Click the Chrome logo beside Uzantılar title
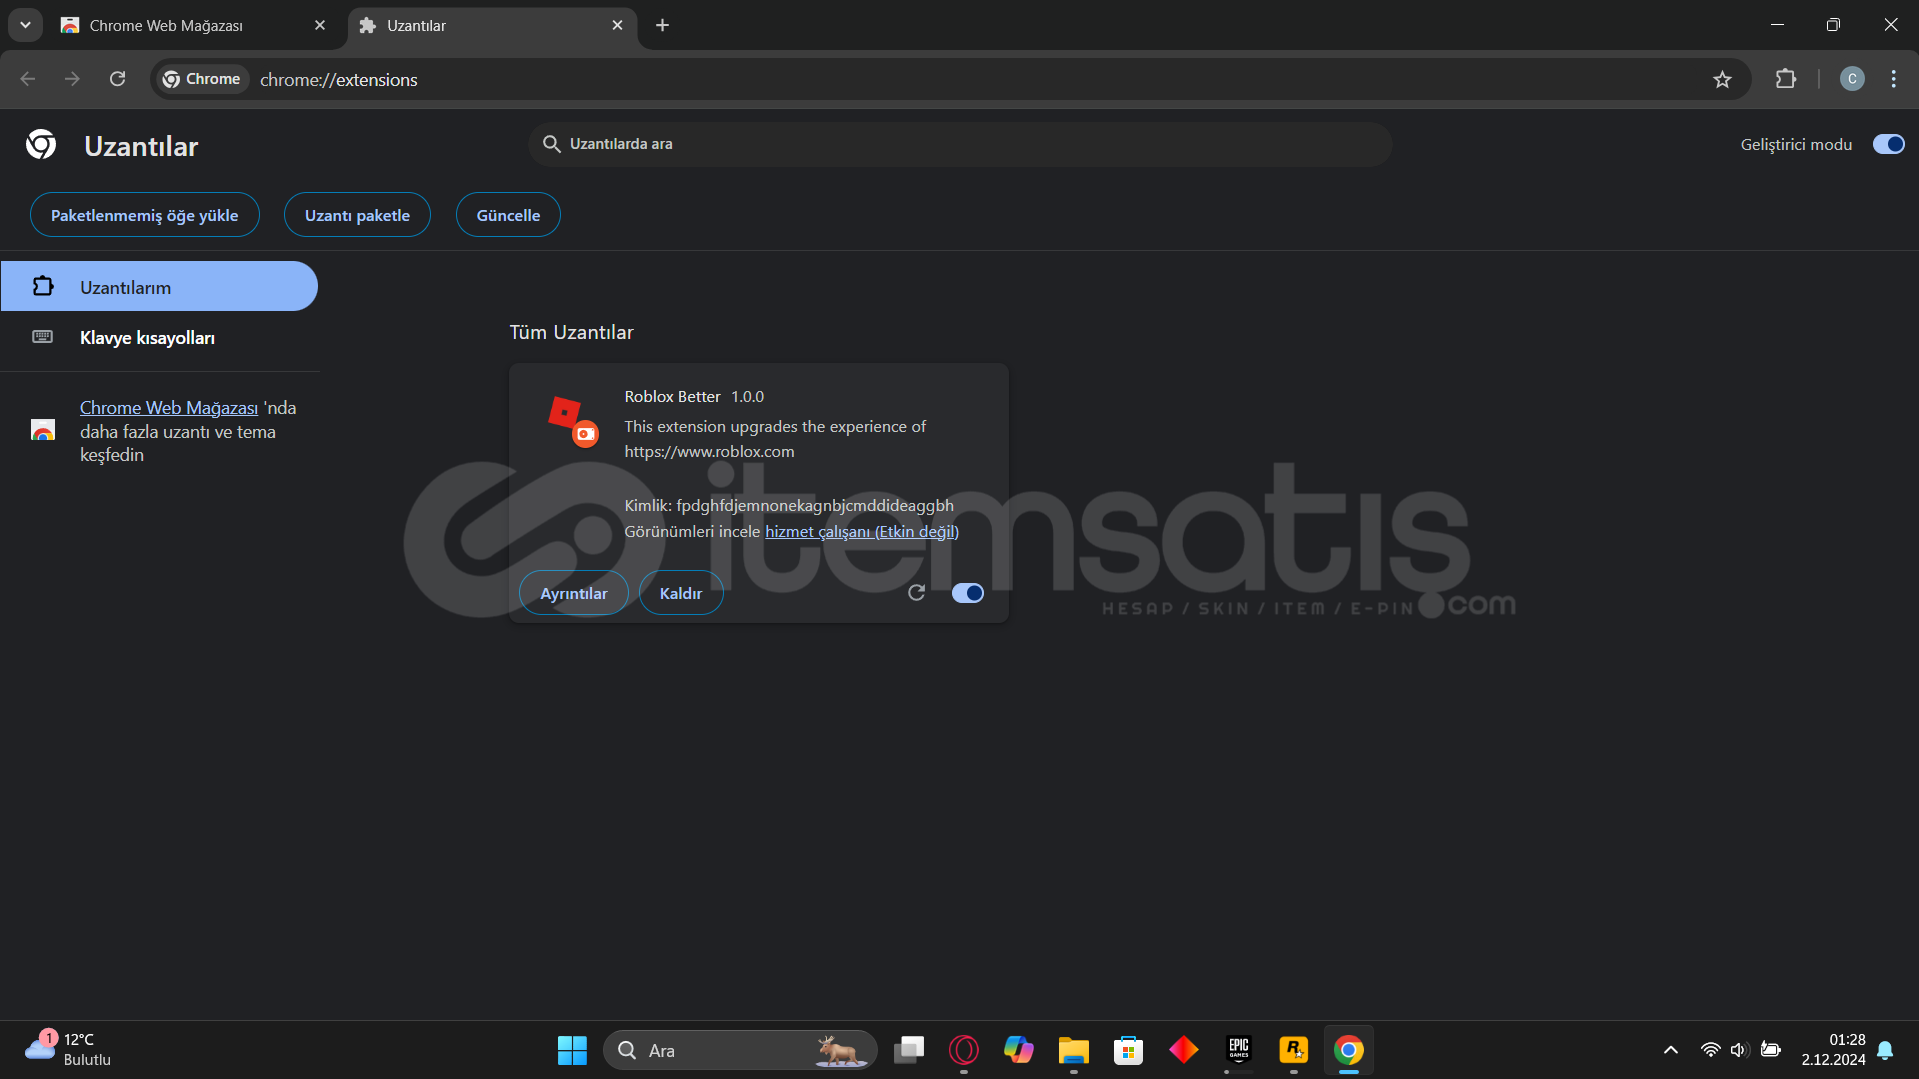This screenshot has height=1079, width=1919. point(41,145)
